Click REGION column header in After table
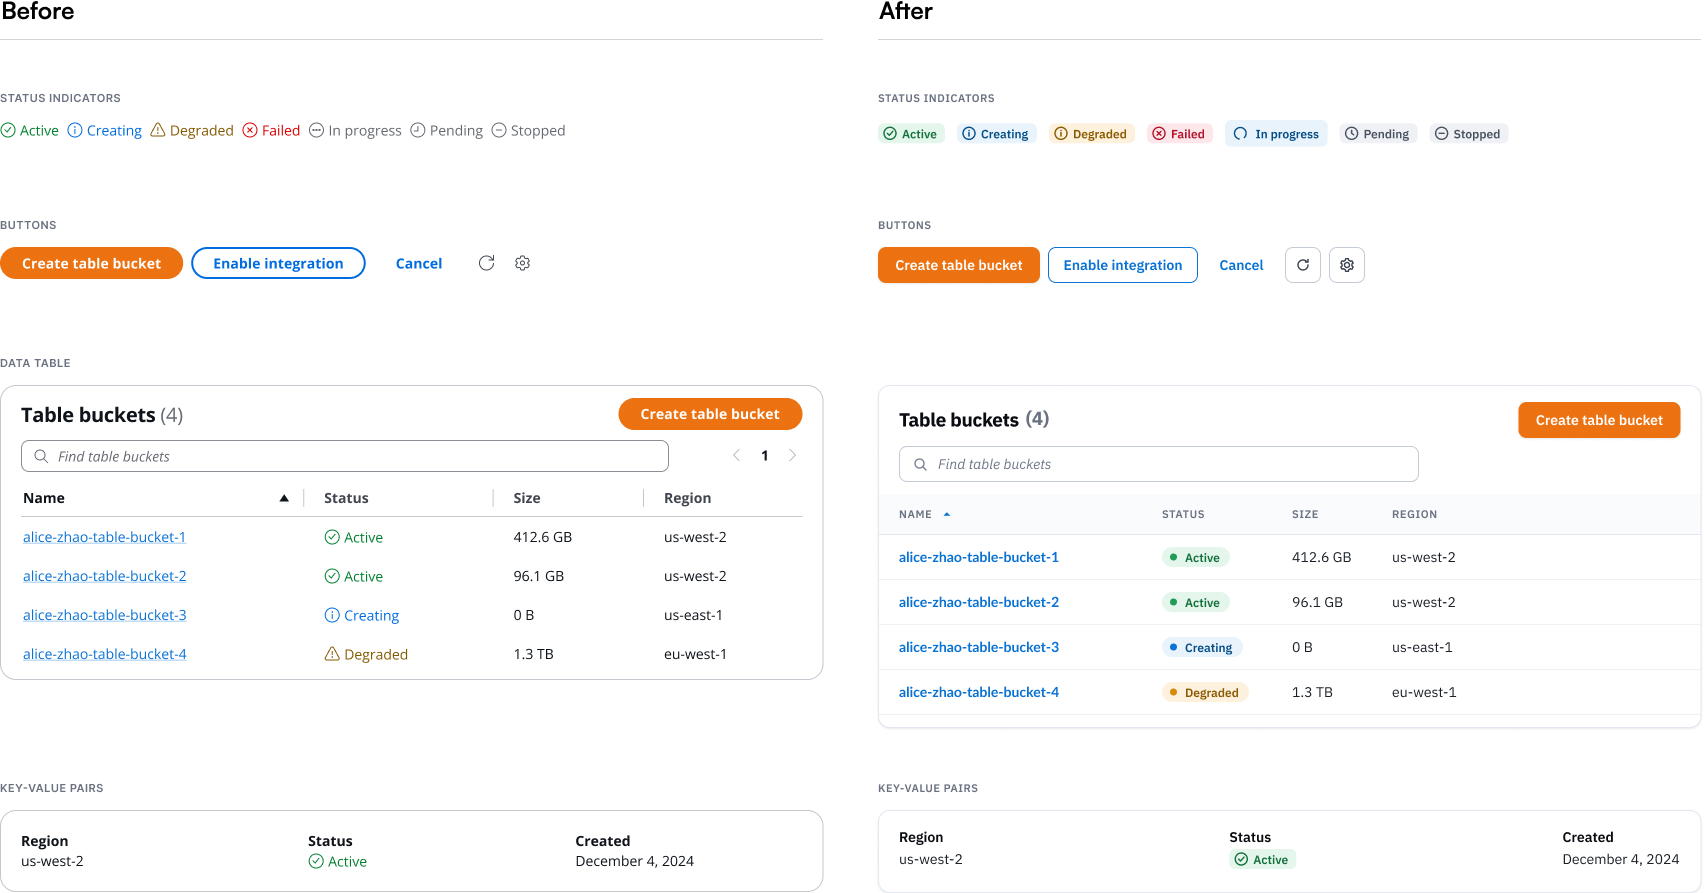 pyautogui.click(x=1414, y=514)
